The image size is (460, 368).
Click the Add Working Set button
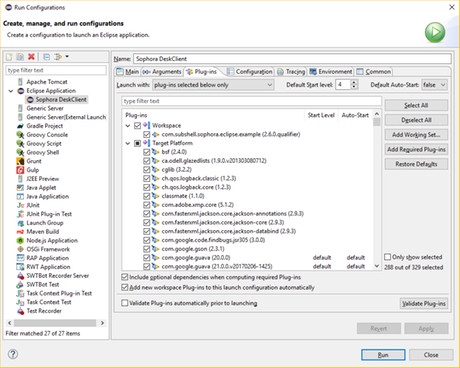[x=416, y=135]
